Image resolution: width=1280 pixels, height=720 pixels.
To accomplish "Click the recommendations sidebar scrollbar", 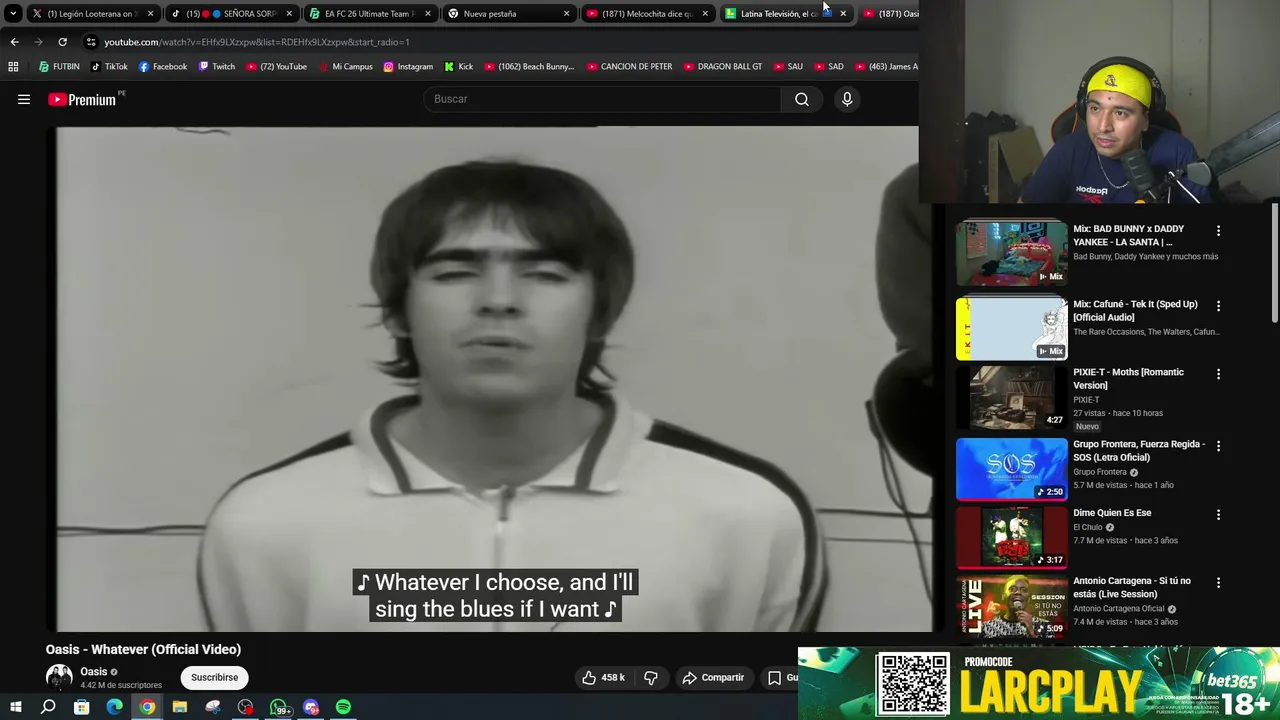I will click(1275, 263).
